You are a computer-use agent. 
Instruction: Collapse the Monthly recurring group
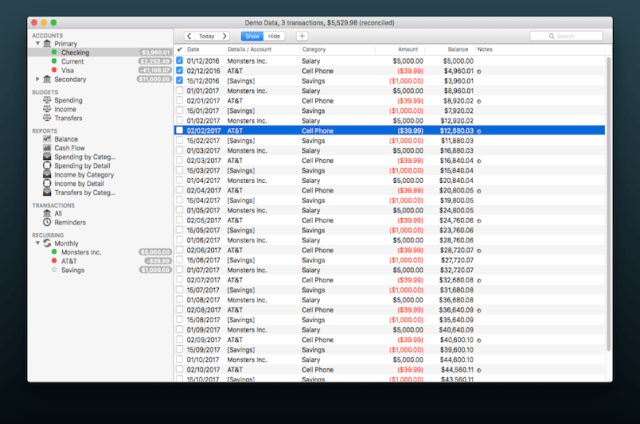38,243
